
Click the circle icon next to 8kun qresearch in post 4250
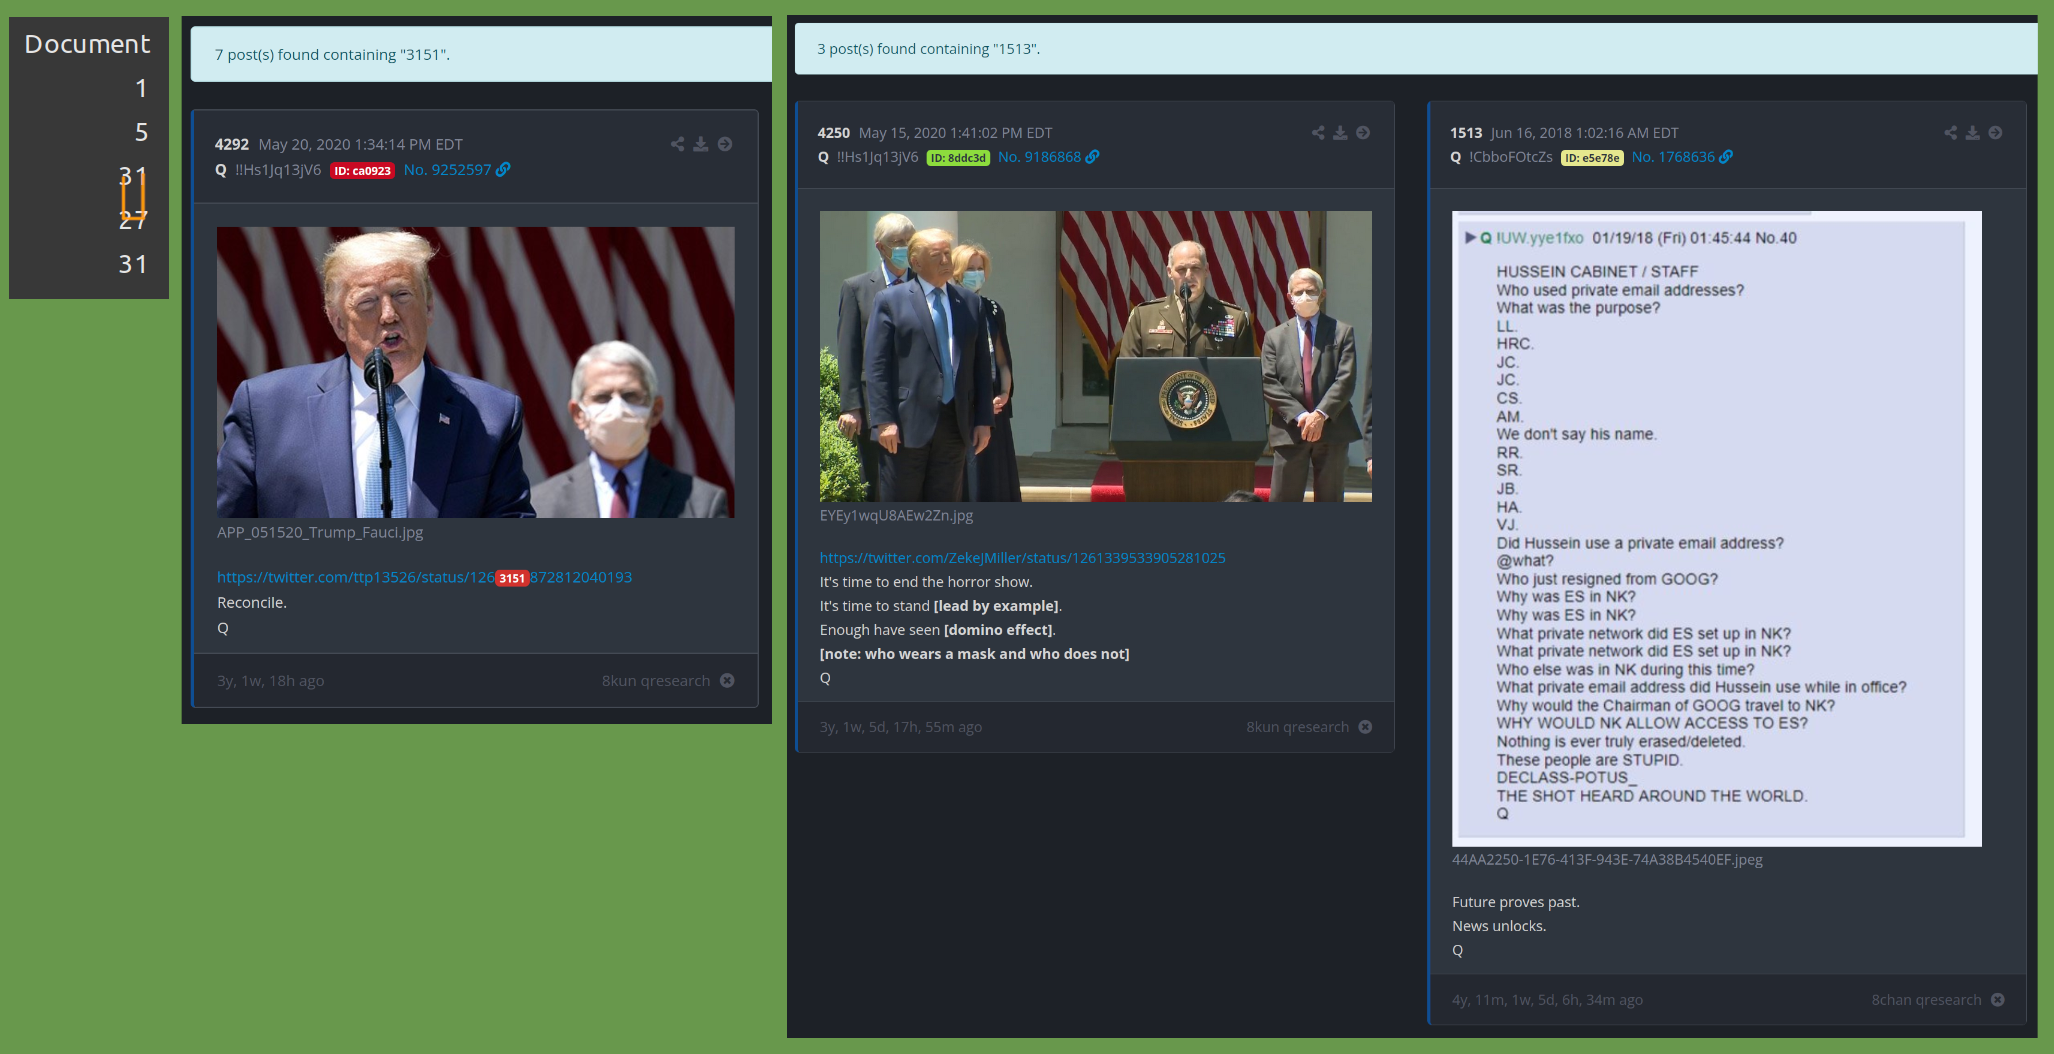tap(1365, 727)
